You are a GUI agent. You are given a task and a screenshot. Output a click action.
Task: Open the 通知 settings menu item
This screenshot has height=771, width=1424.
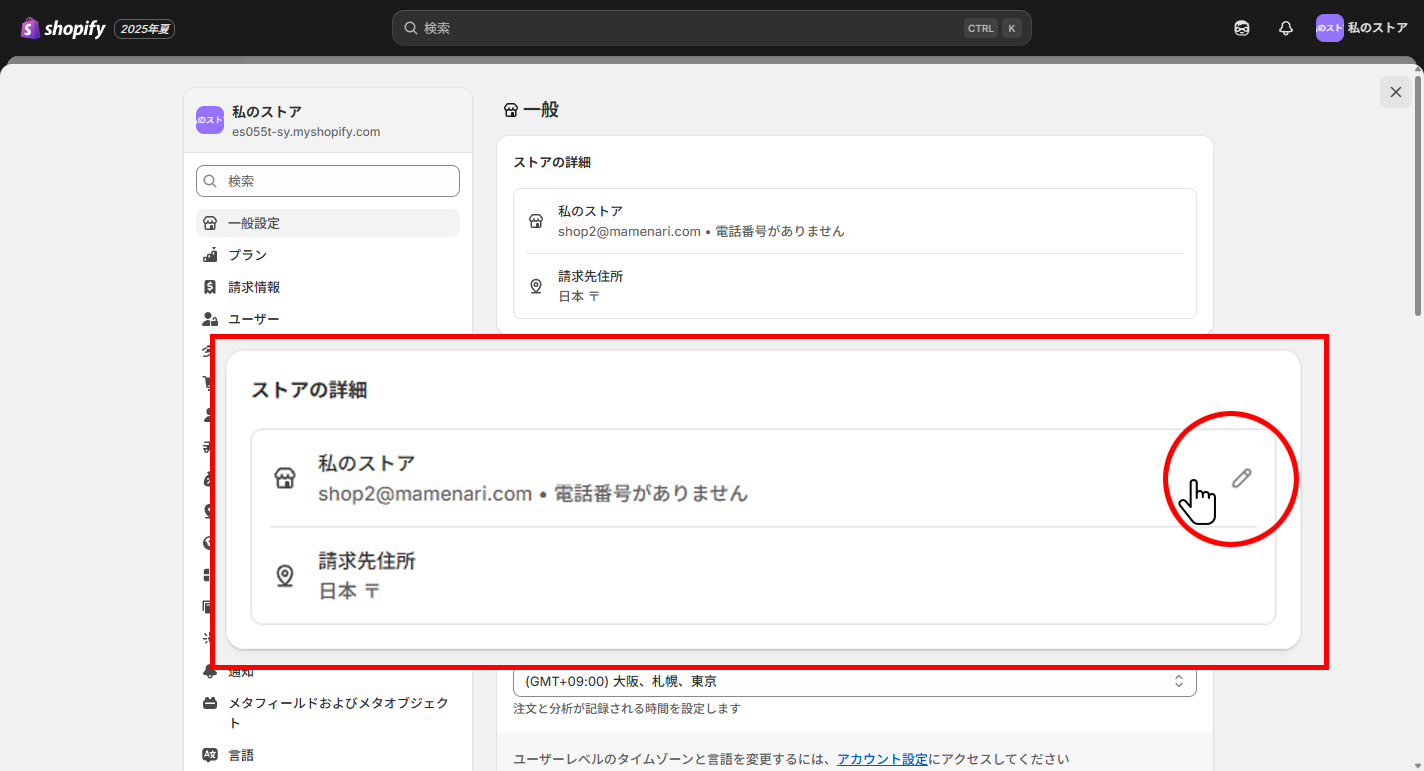click(241, 672)
